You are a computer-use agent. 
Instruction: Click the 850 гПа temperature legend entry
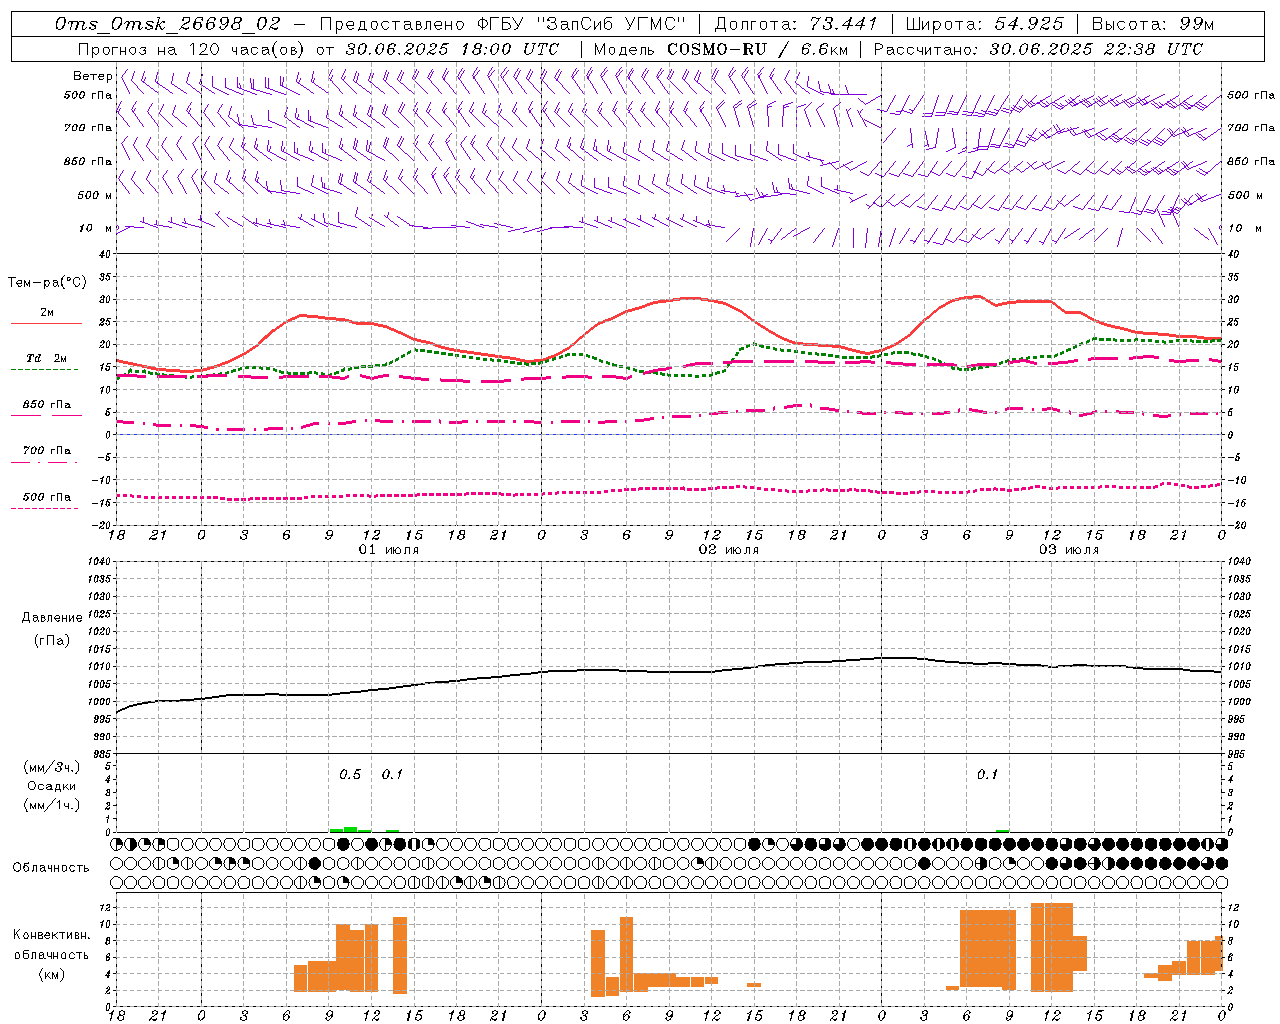(x=46, y=405)
